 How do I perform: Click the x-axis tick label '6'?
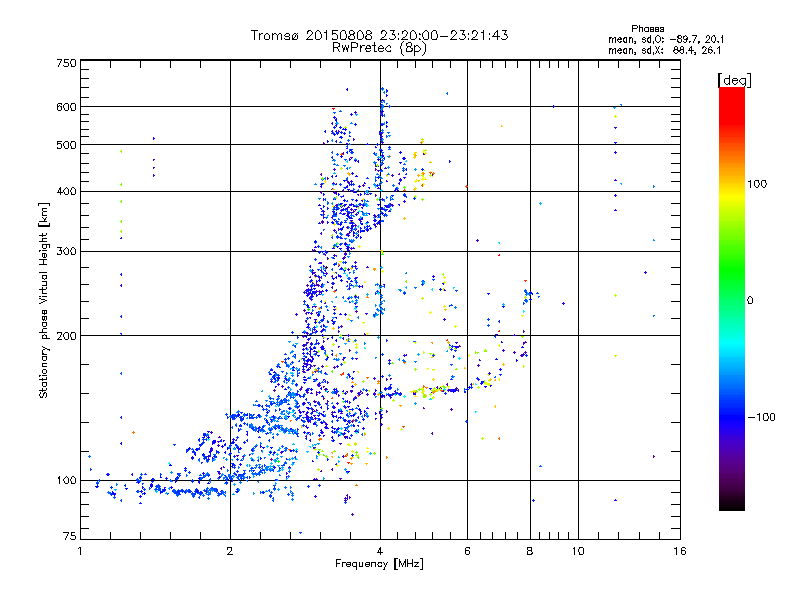467,551
